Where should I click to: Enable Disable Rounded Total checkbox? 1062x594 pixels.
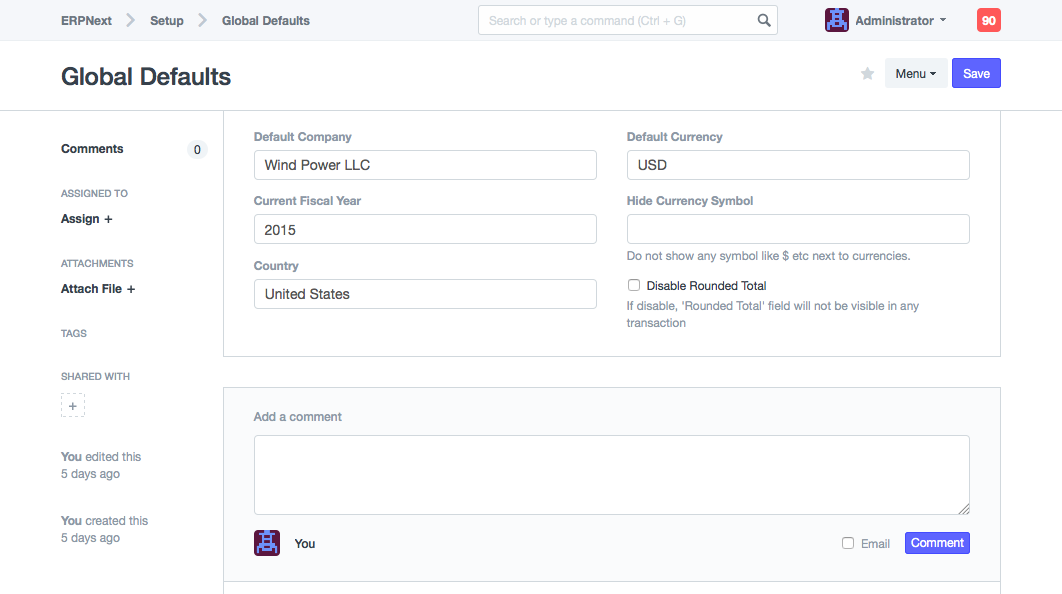tap(634, 286)
